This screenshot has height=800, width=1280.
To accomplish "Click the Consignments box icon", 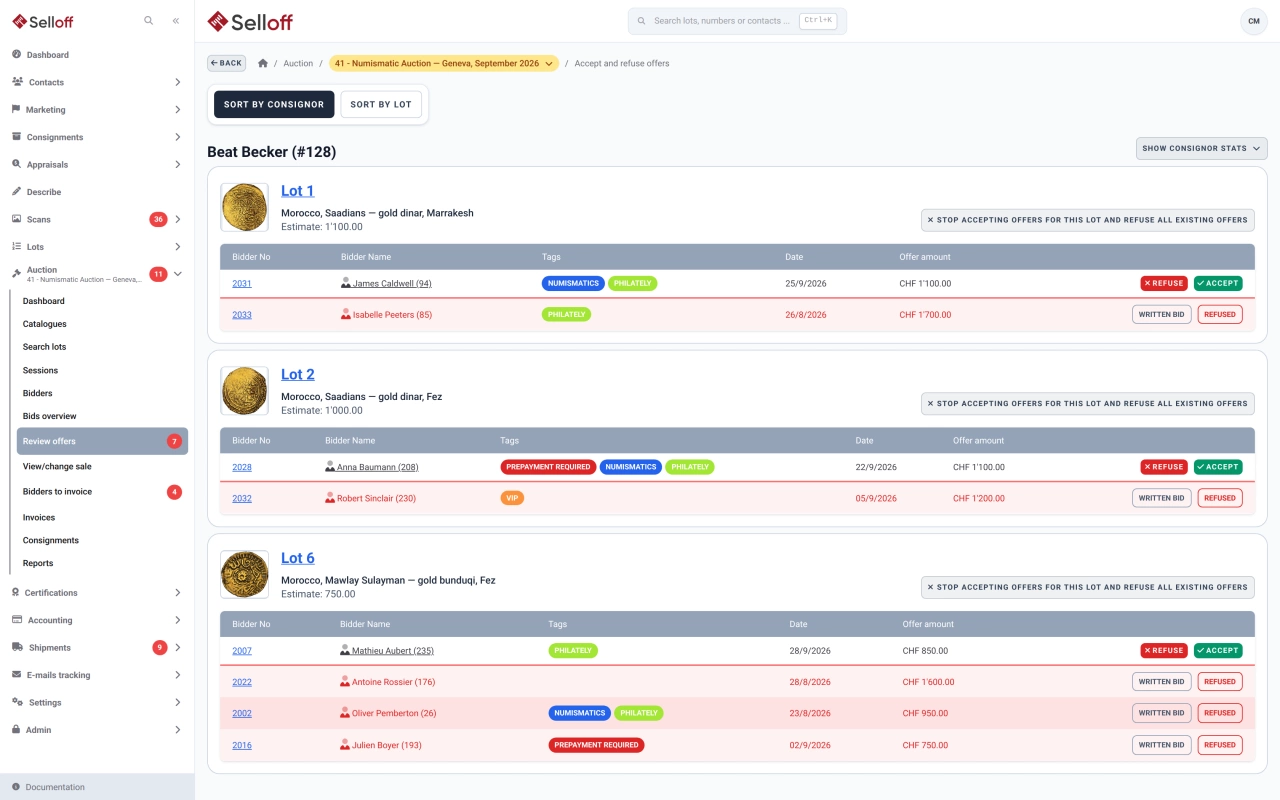I will click(17, 137).
